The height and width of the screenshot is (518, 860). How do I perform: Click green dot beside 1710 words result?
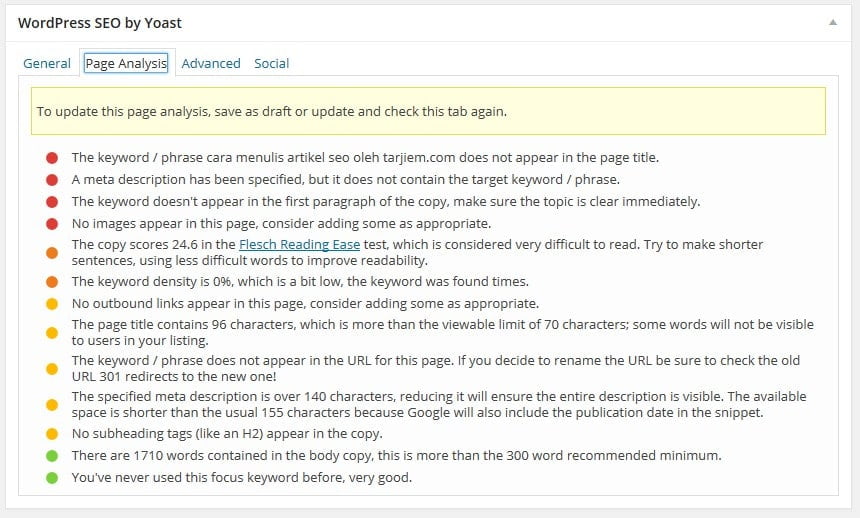(x=52, y=456)
